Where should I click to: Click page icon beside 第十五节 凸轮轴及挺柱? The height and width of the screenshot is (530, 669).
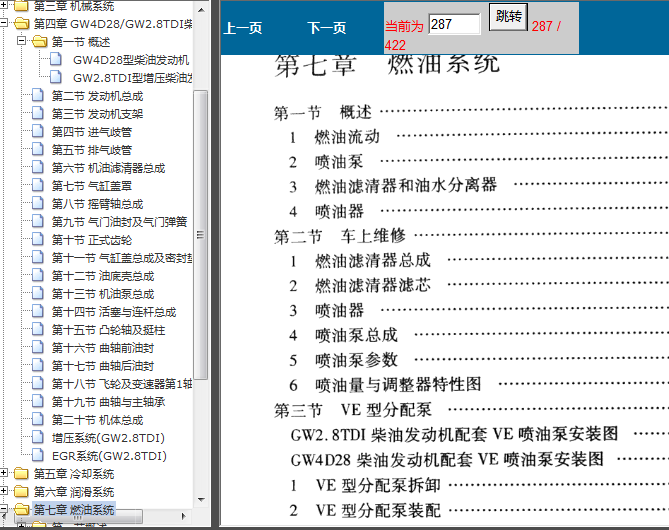pos(38,329)
